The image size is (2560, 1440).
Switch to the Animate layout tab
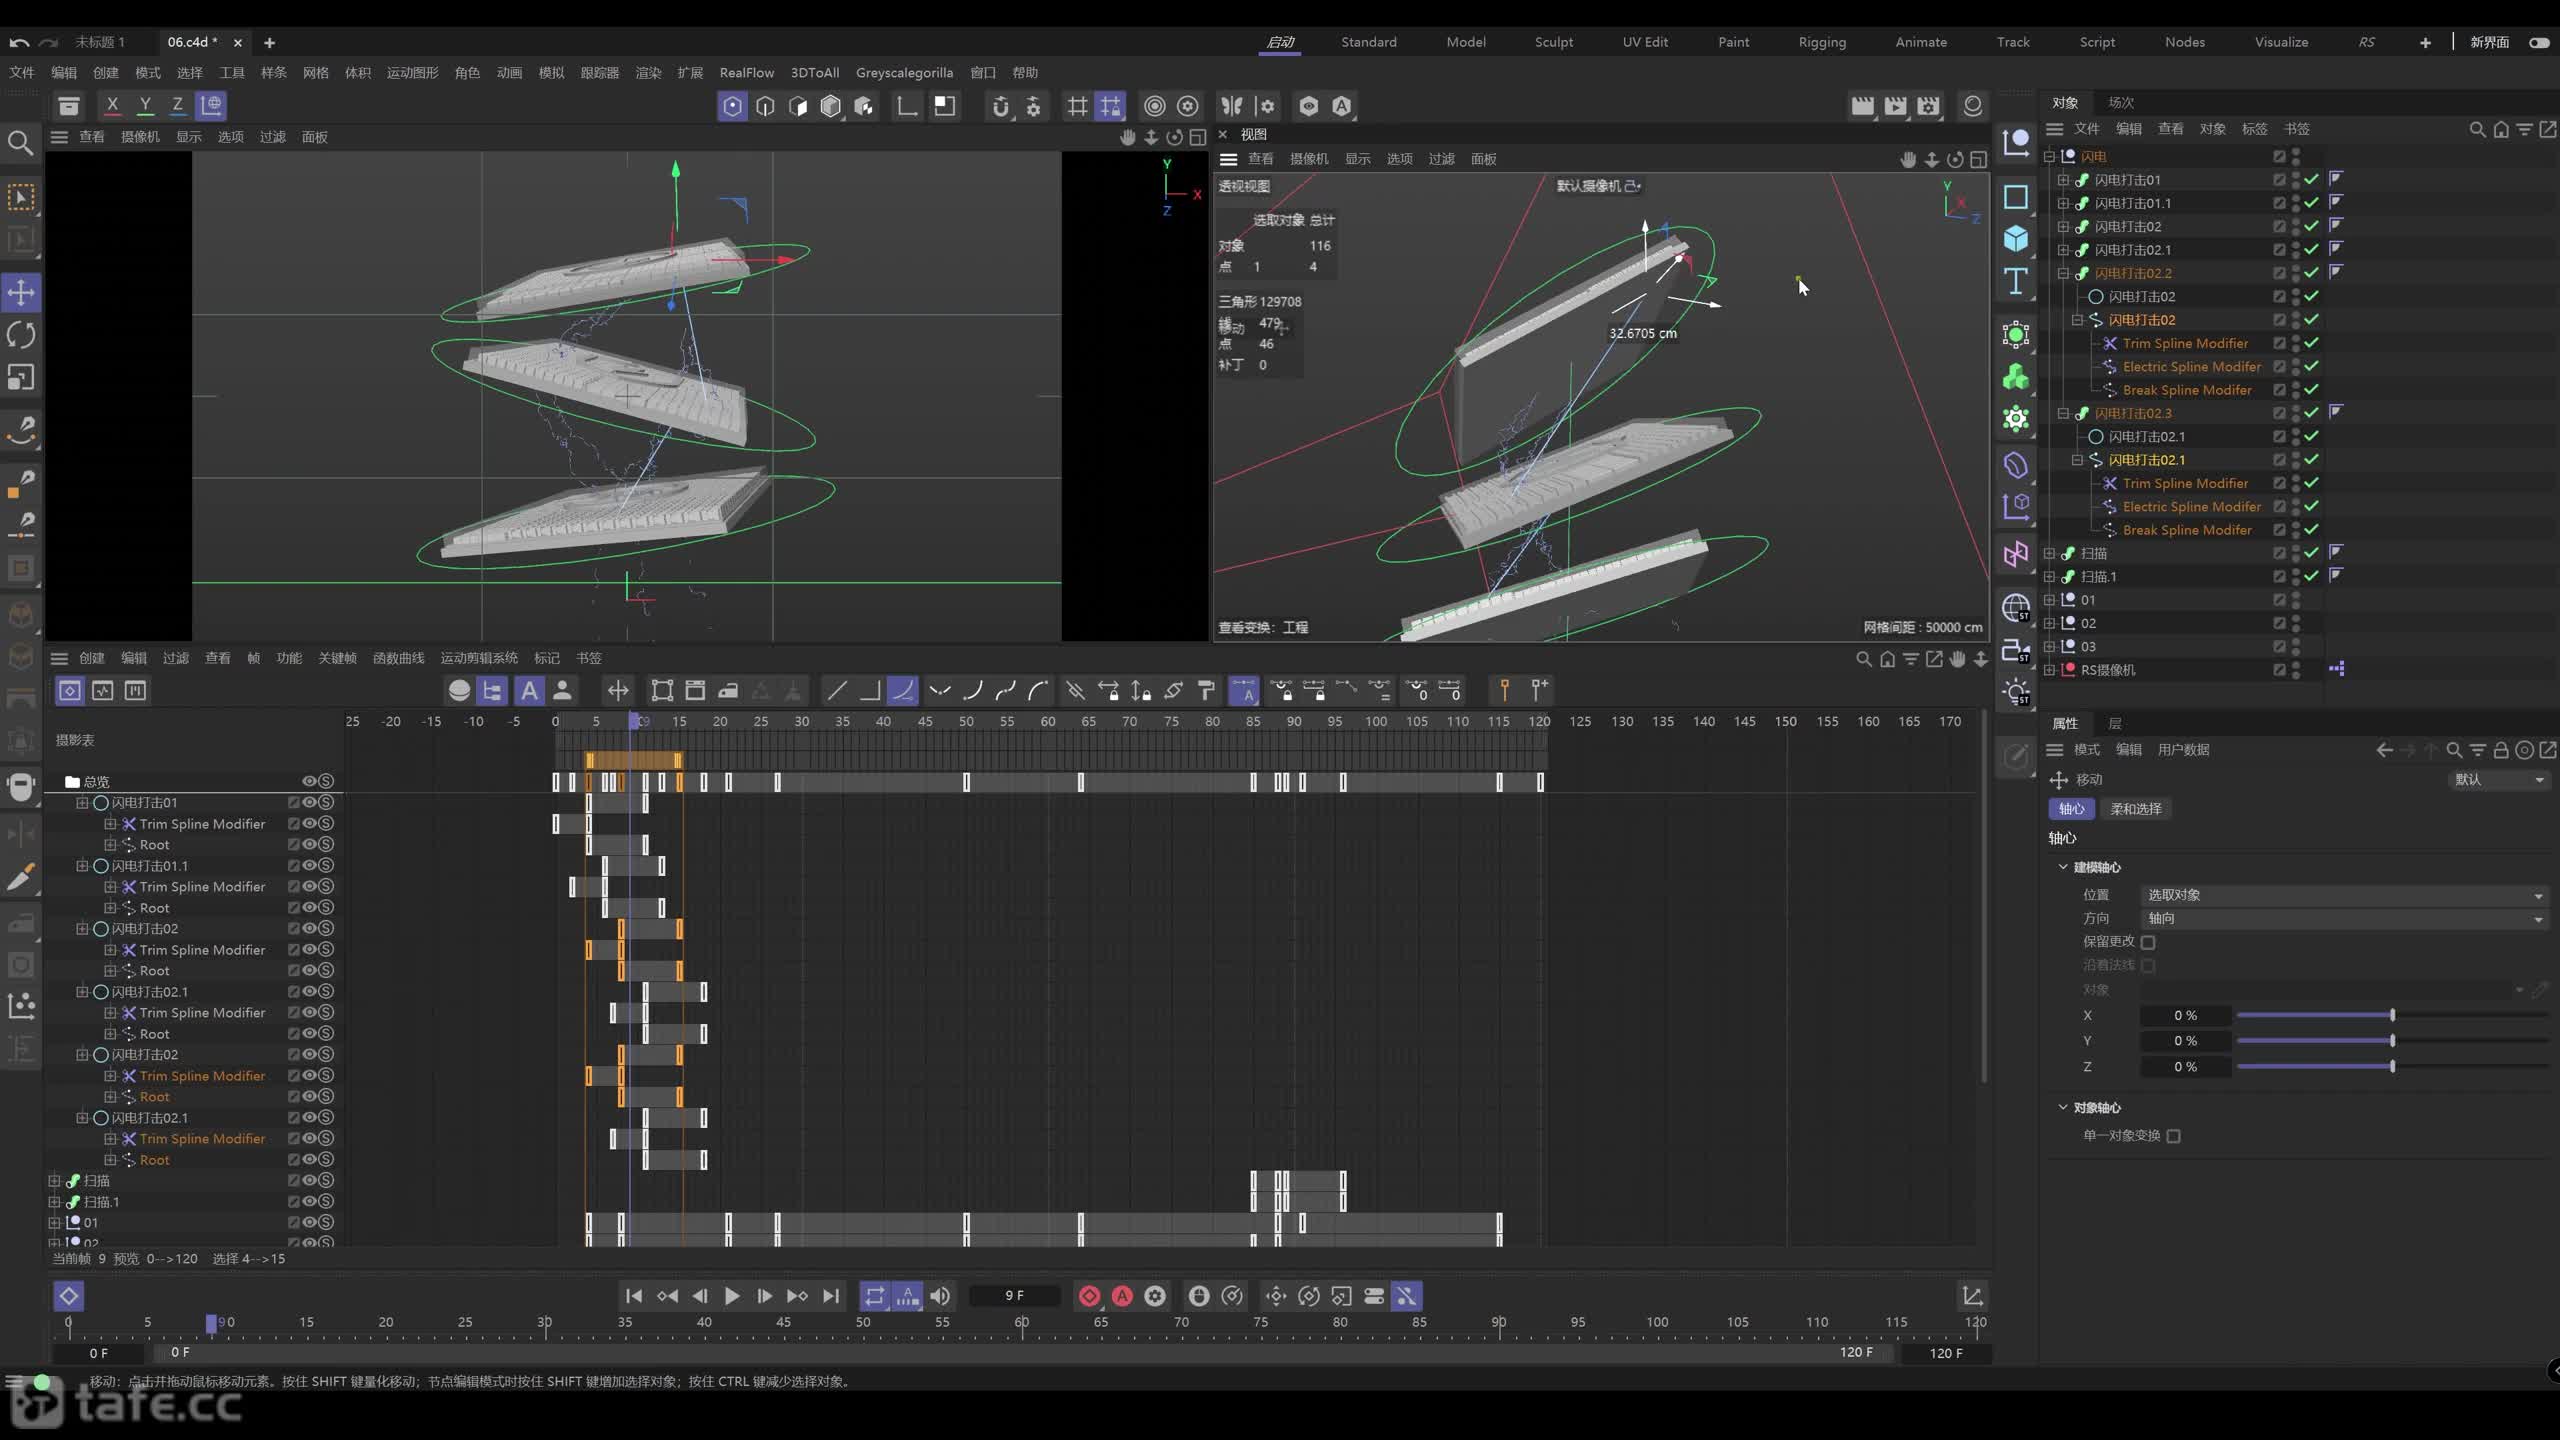tap(1921, 42)
